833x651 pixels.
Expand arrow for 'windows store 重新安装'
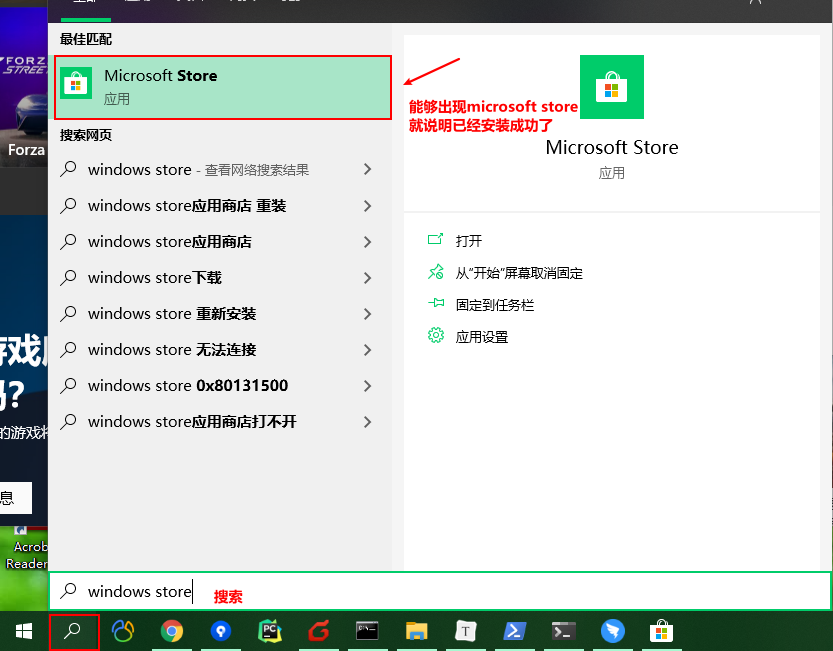[367, 314]
